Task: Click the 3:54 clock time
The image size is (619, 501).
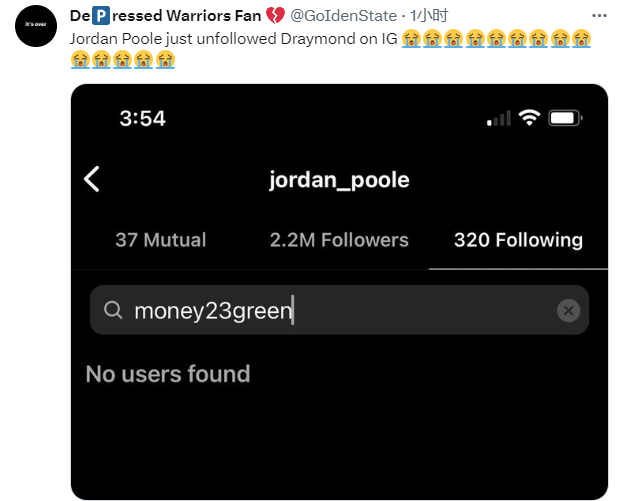Action: pos(142,118)
